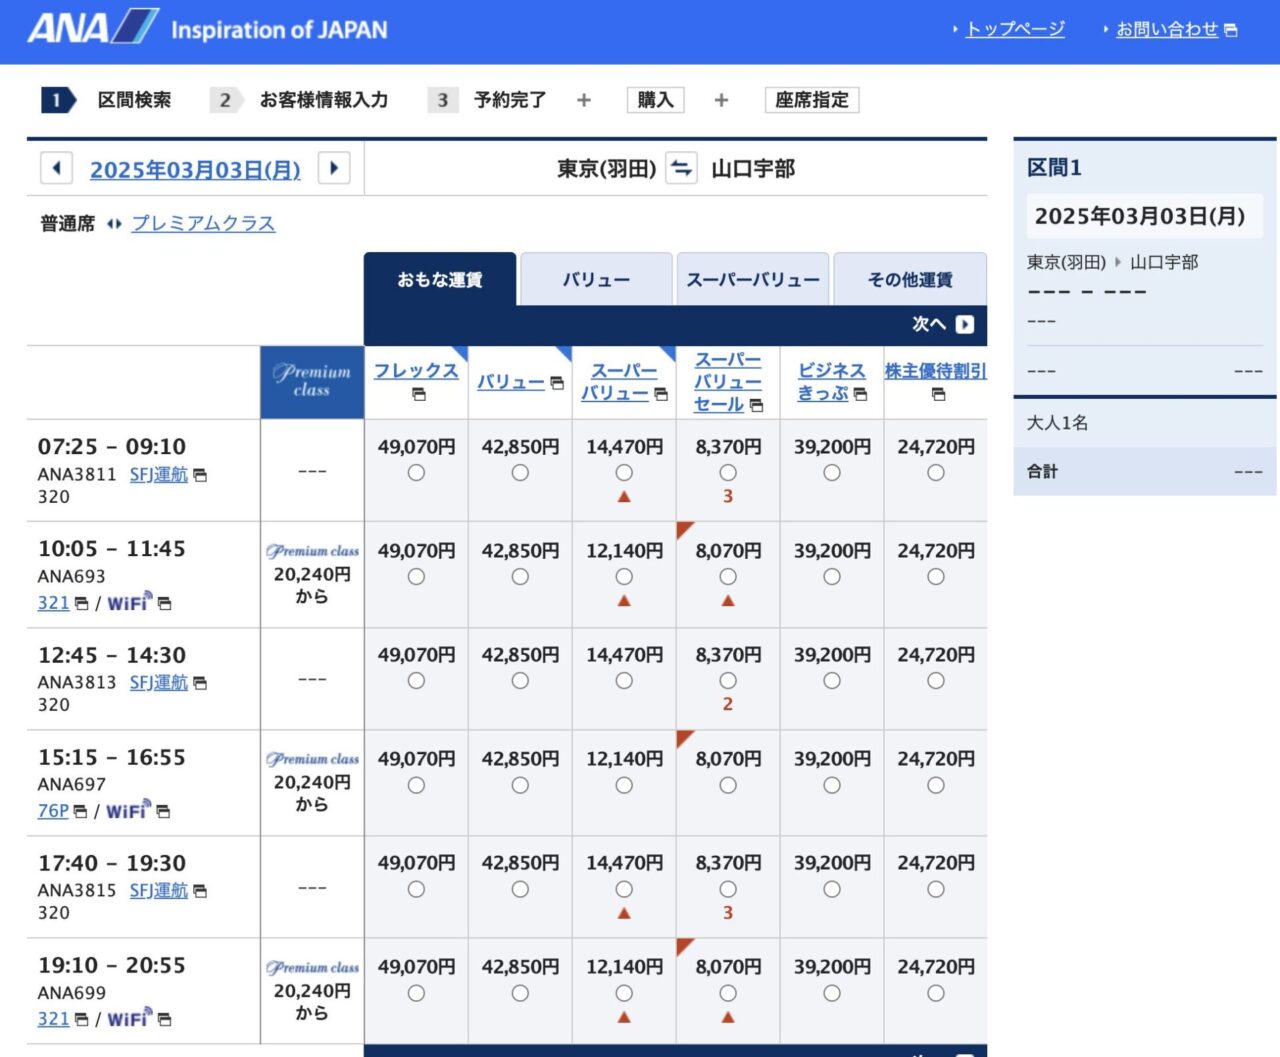The height and width of the screenshot is (1057, 1280).
Task: Click switch arrows icon beside 普通席
Action: tap(114, 224)
